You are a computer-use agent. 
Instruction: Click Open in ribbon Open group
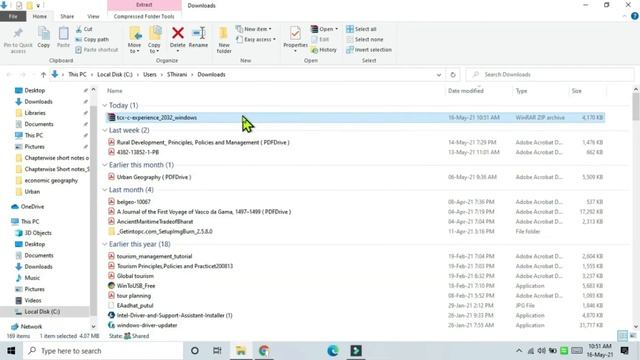click(x=324, y=29)
